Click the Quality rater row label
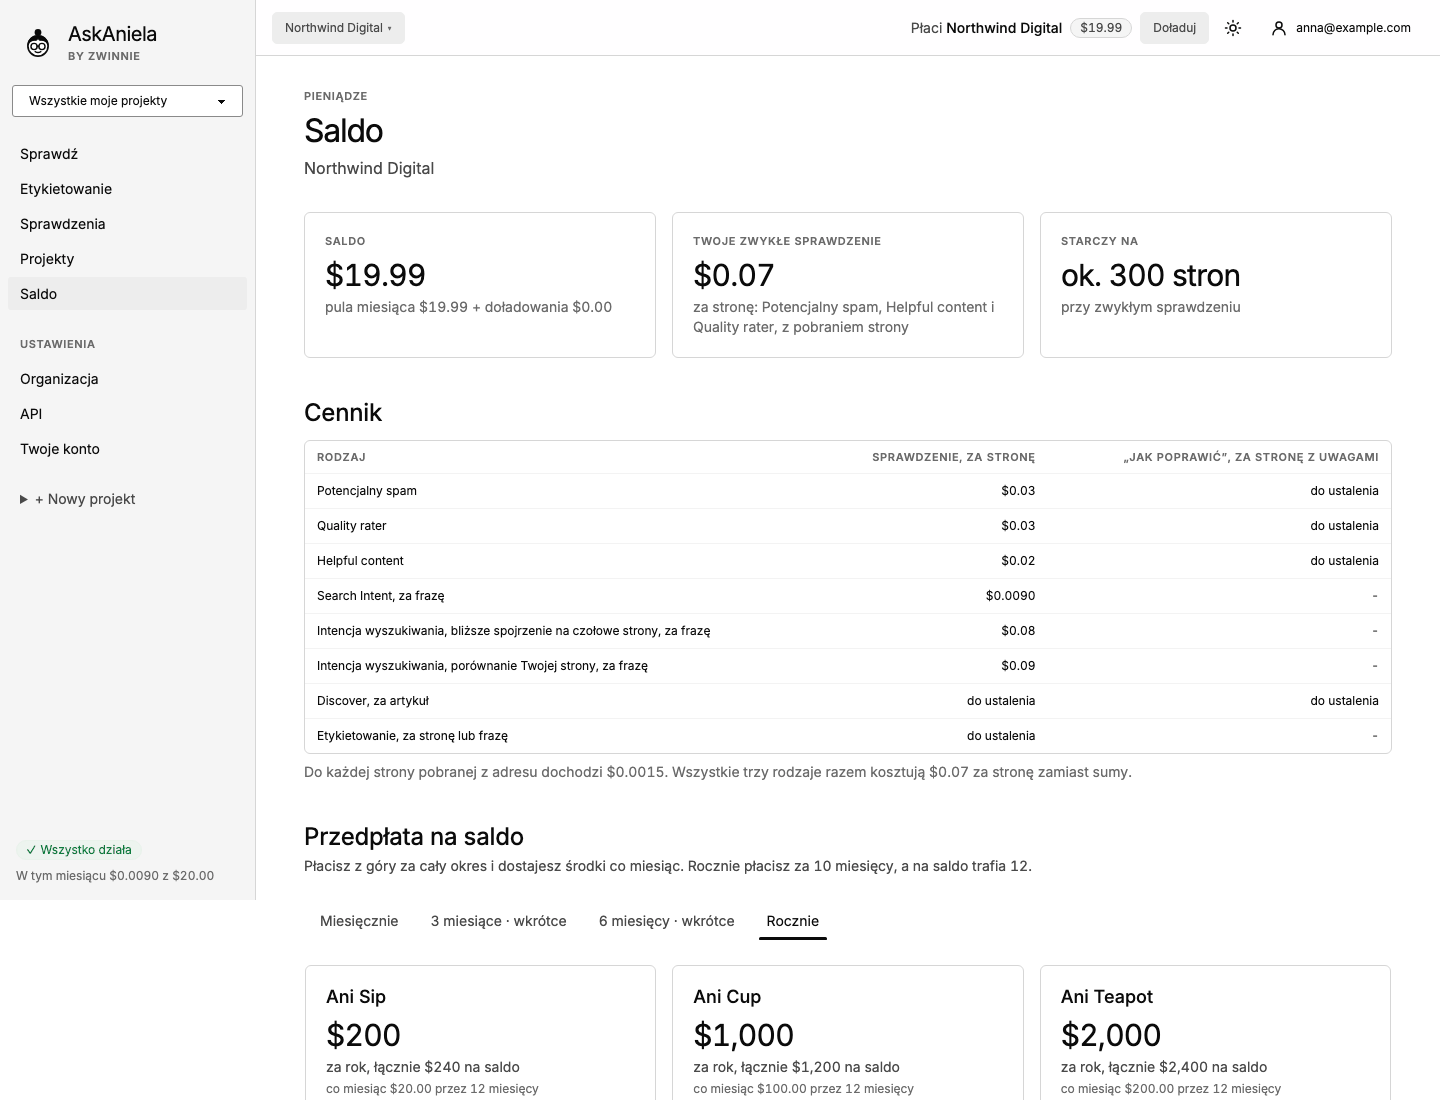This screenshot has width=1440, height=1100. click(x=352, y=526)
